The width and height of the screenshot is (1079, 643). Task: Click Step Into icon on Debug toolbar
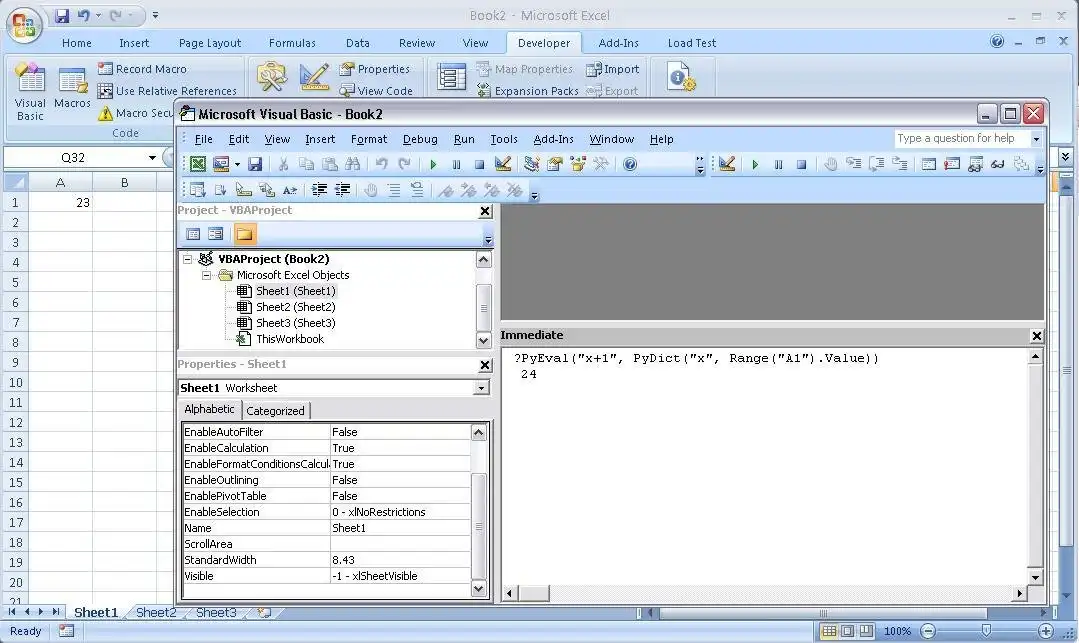tap(853, 164)
